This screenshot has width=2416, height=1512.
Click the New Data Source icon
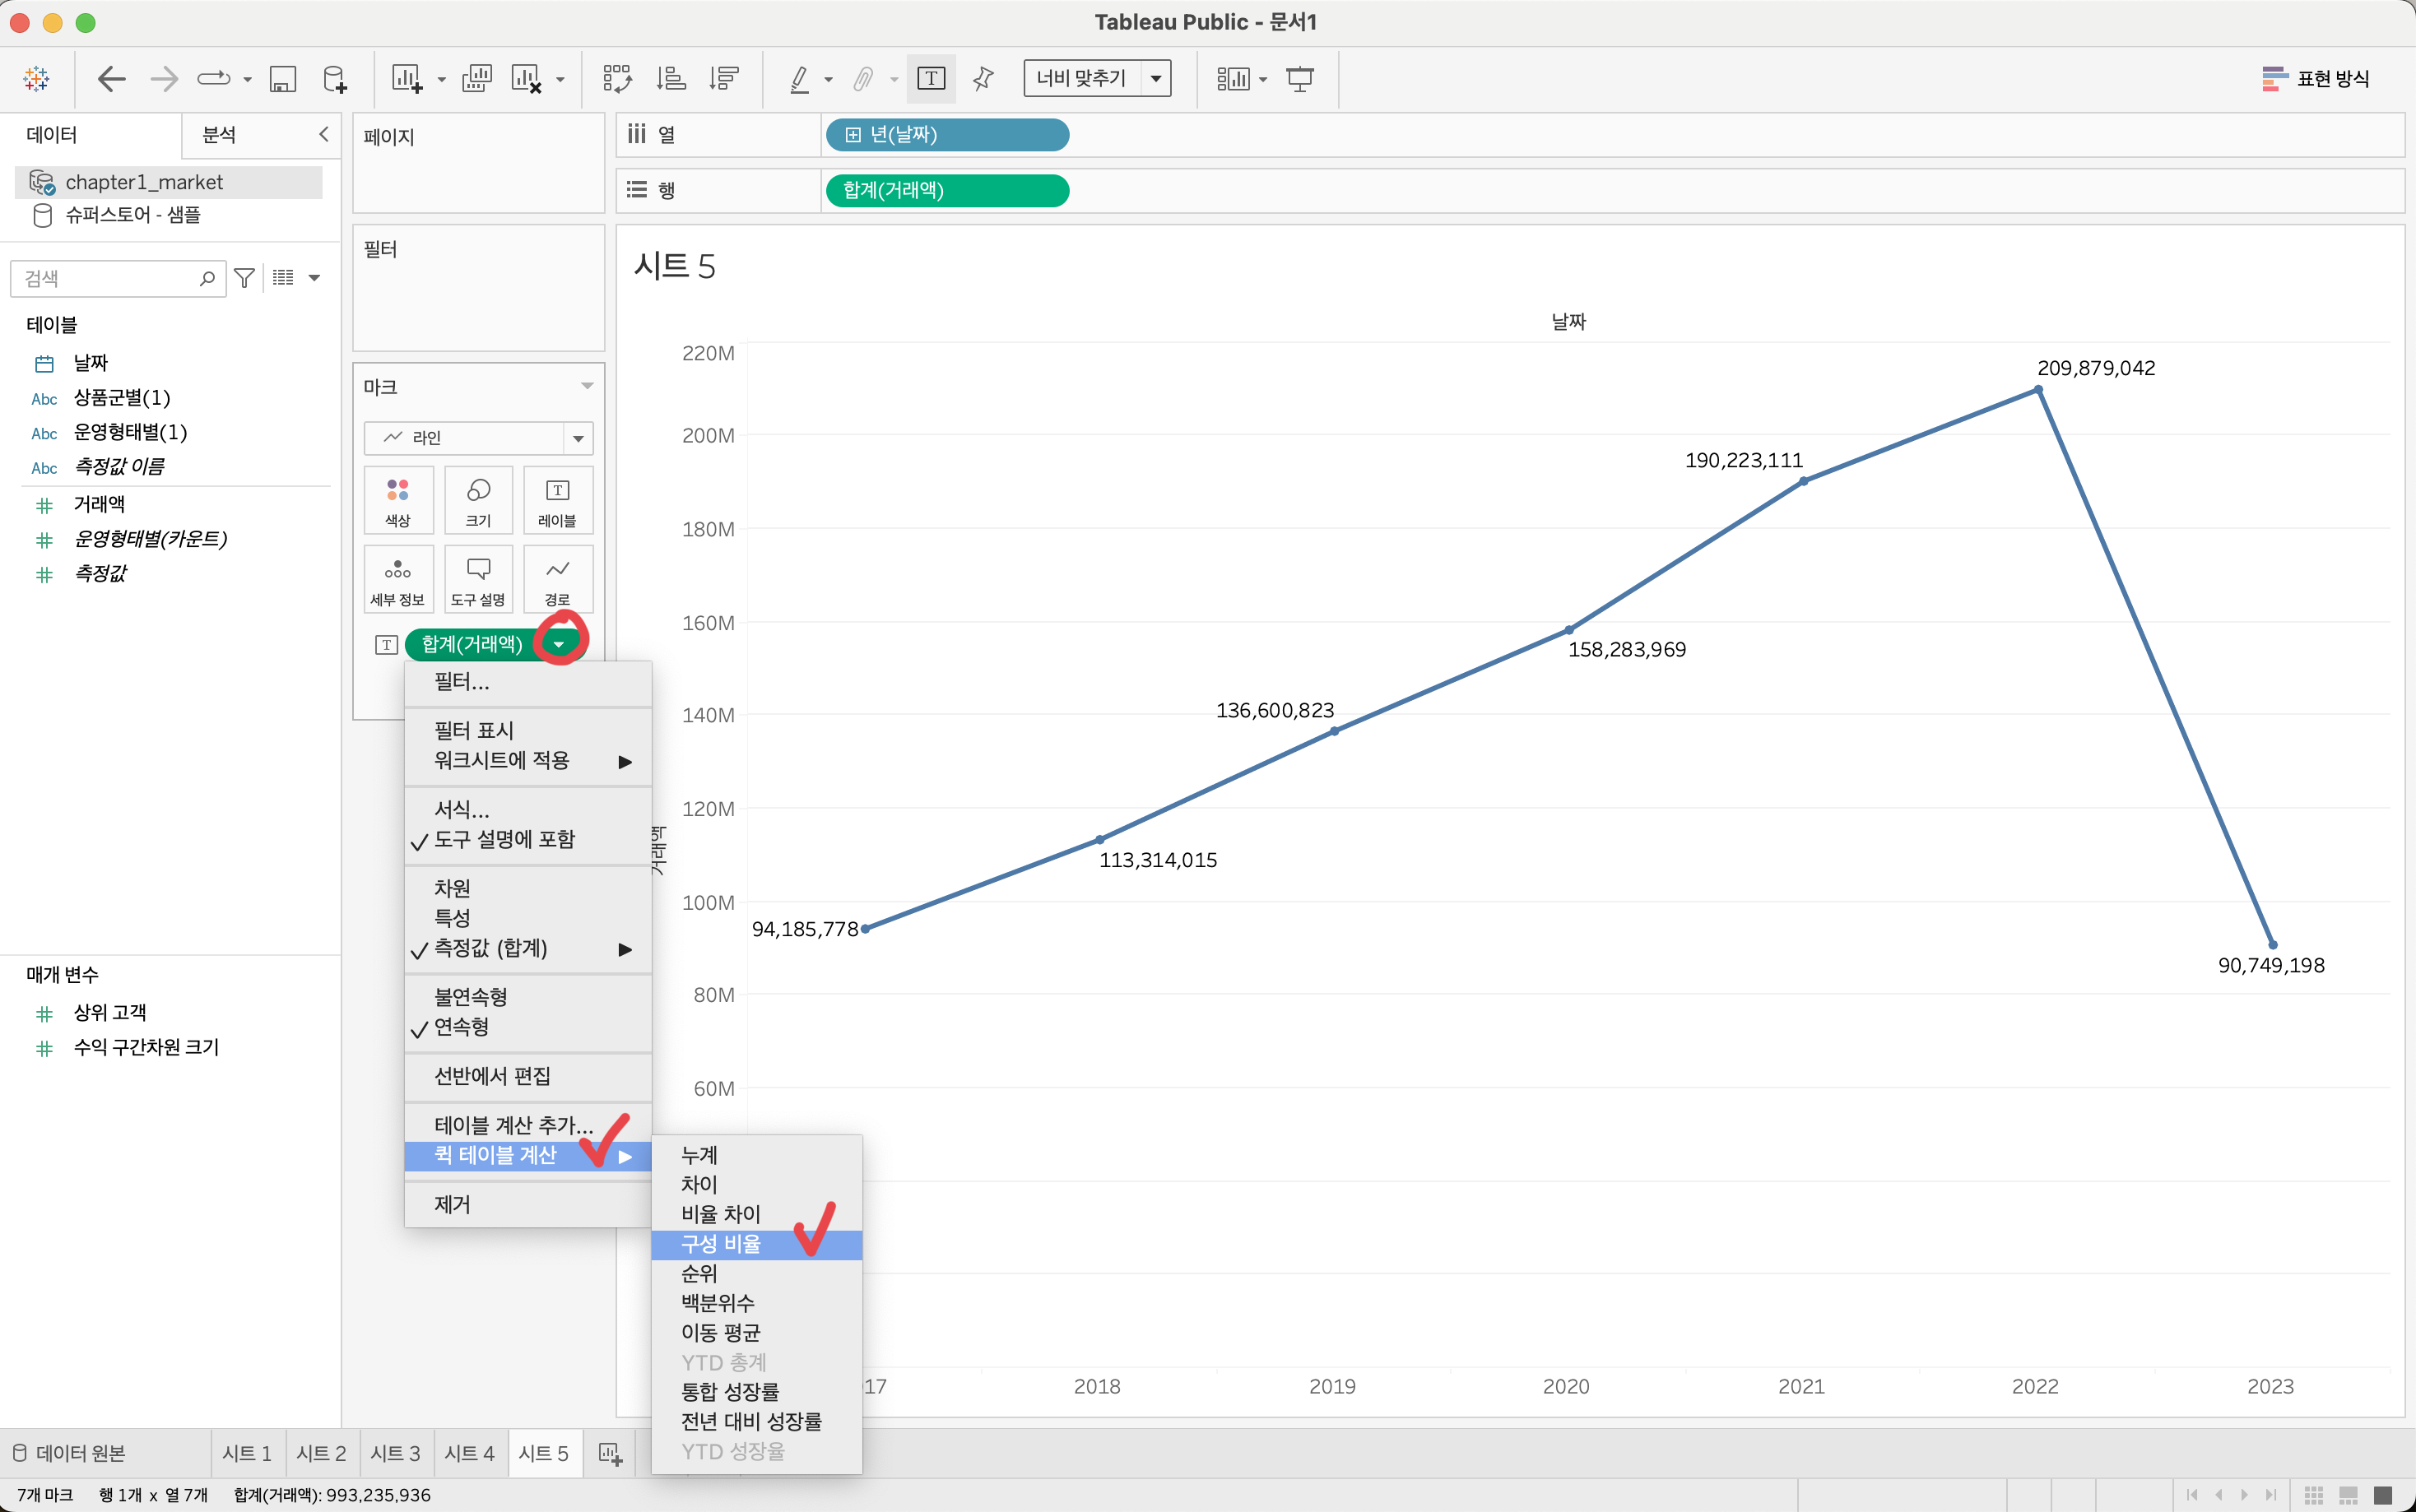tap(335, 79)
